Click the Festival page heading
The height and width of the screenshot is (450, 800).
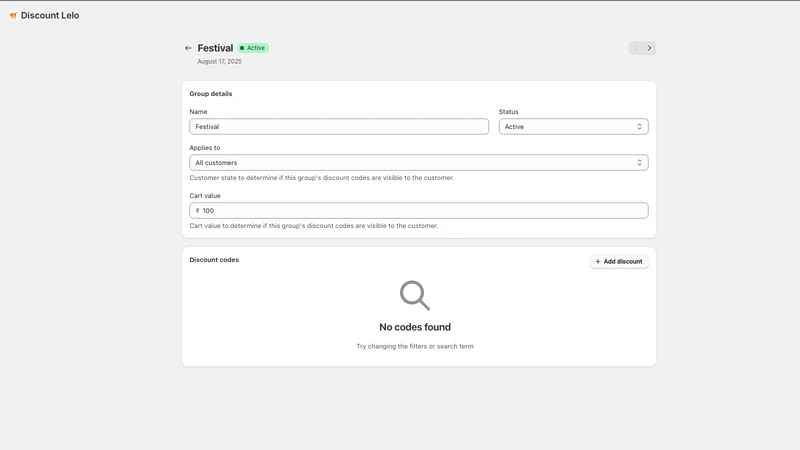pos(215,48)
